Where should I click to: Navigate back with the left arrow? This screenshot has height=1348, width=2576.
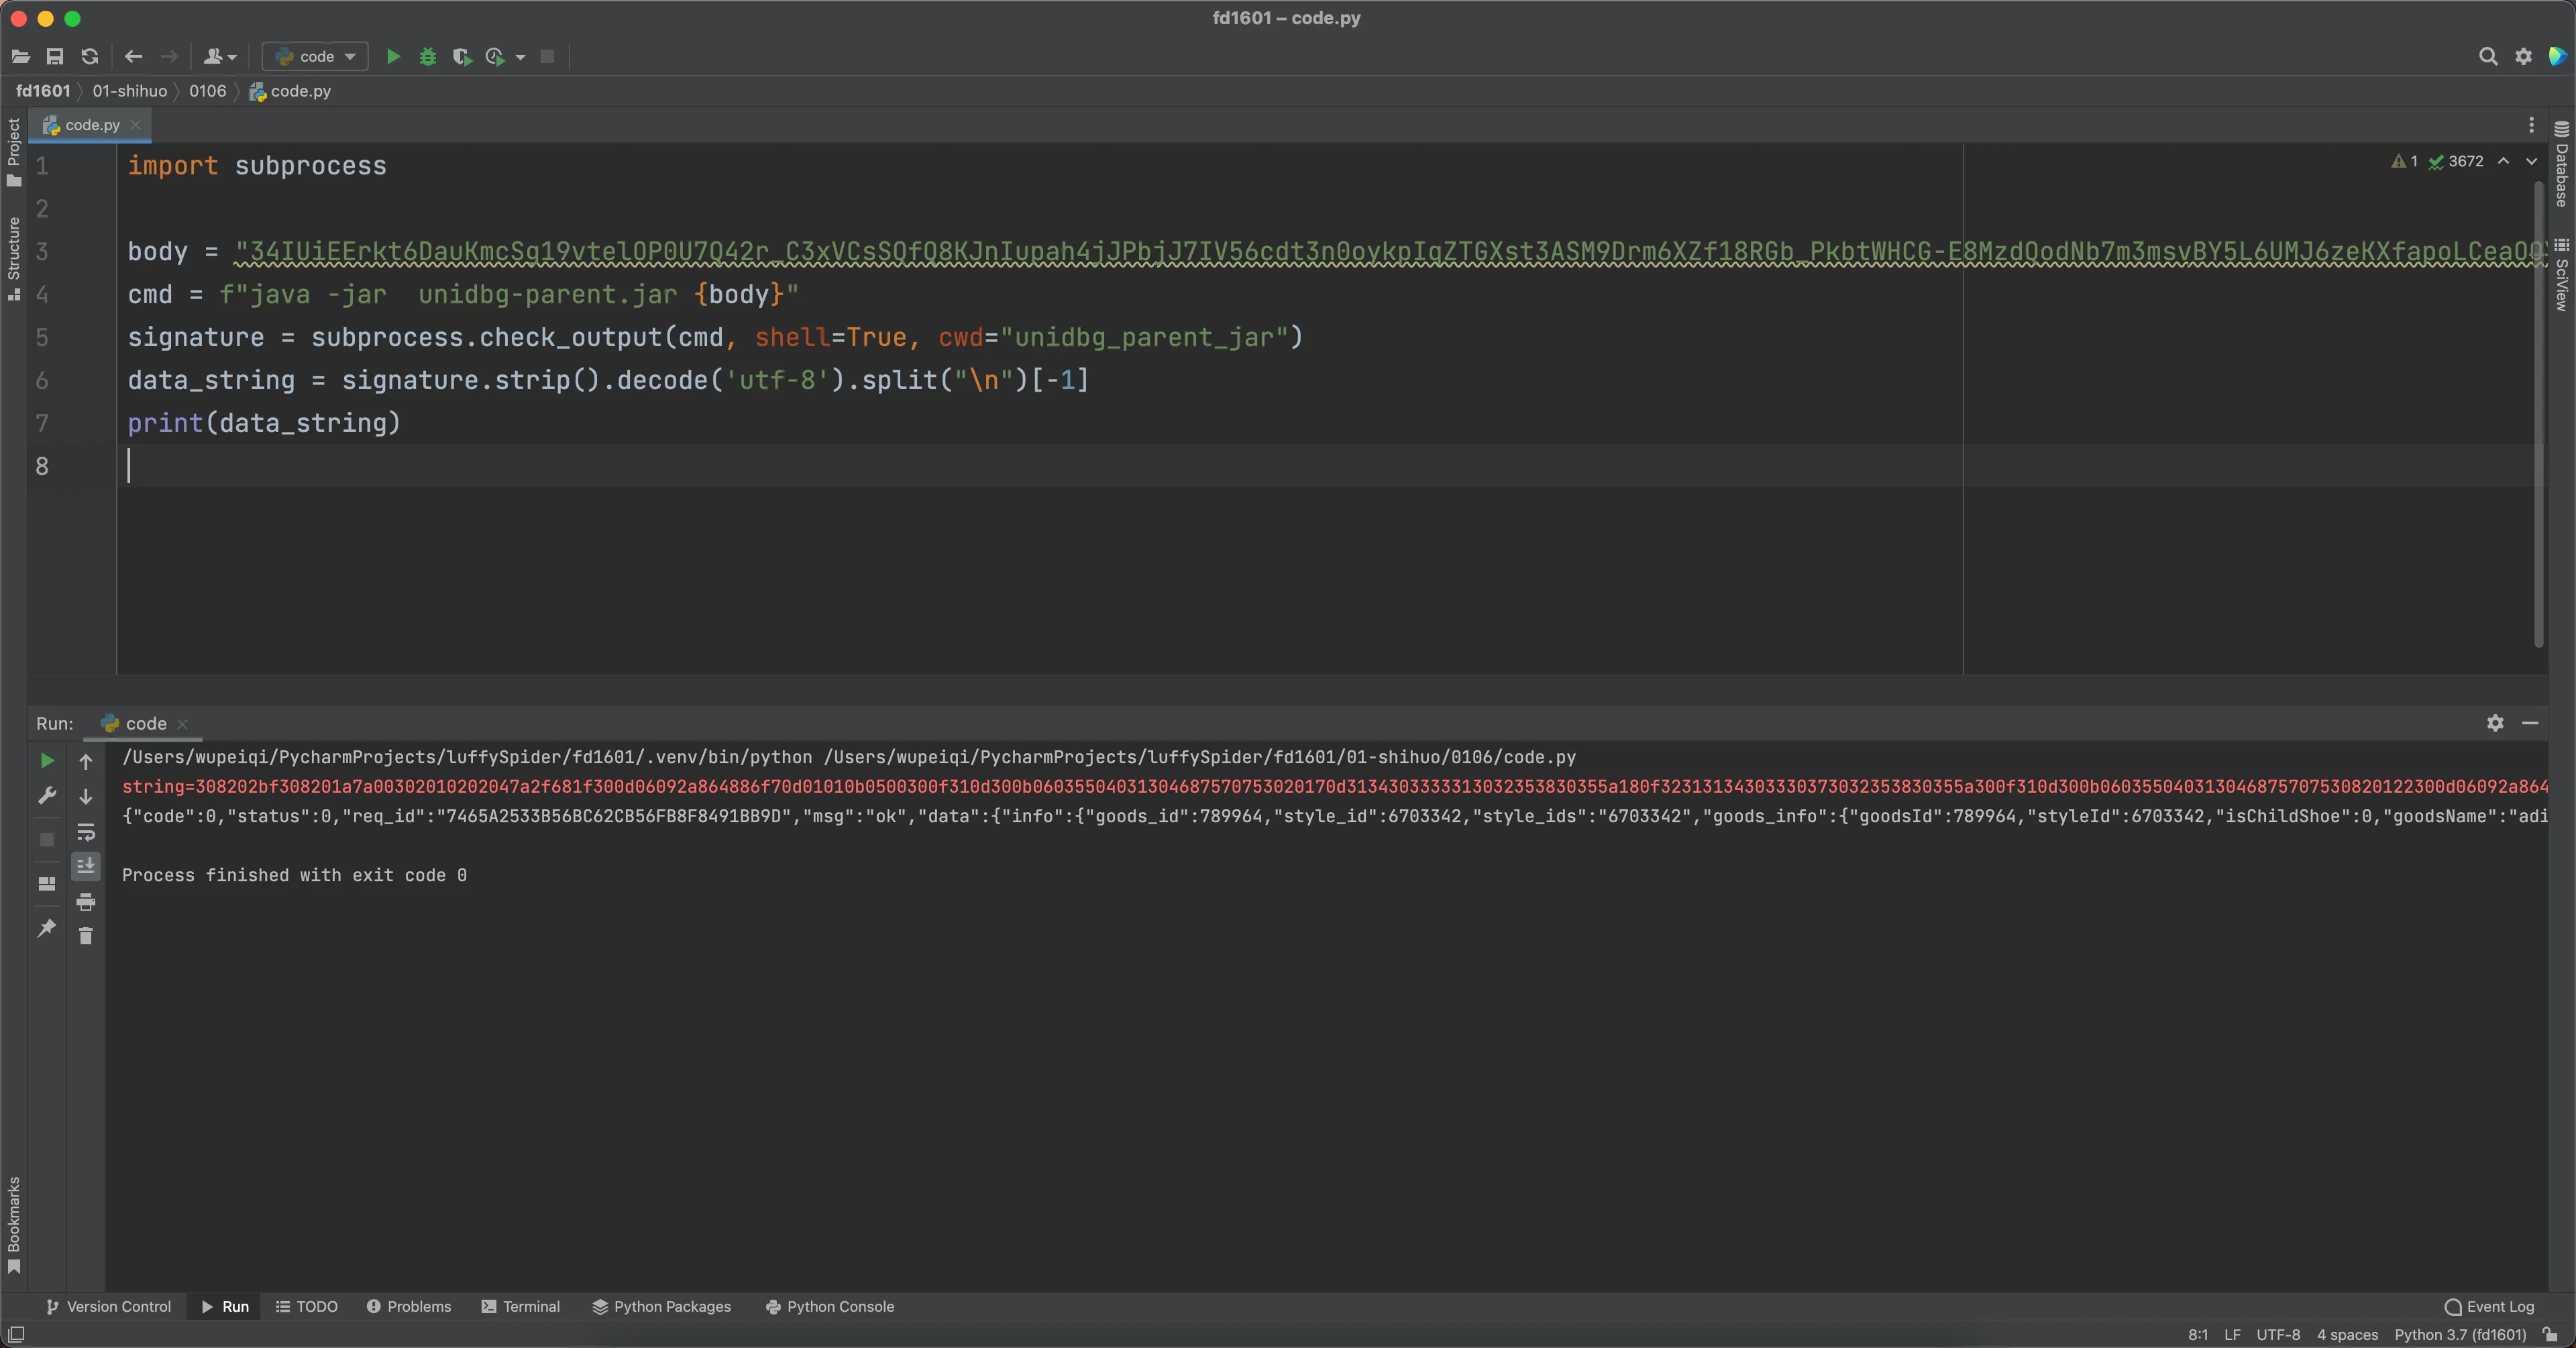pos(134,57)
